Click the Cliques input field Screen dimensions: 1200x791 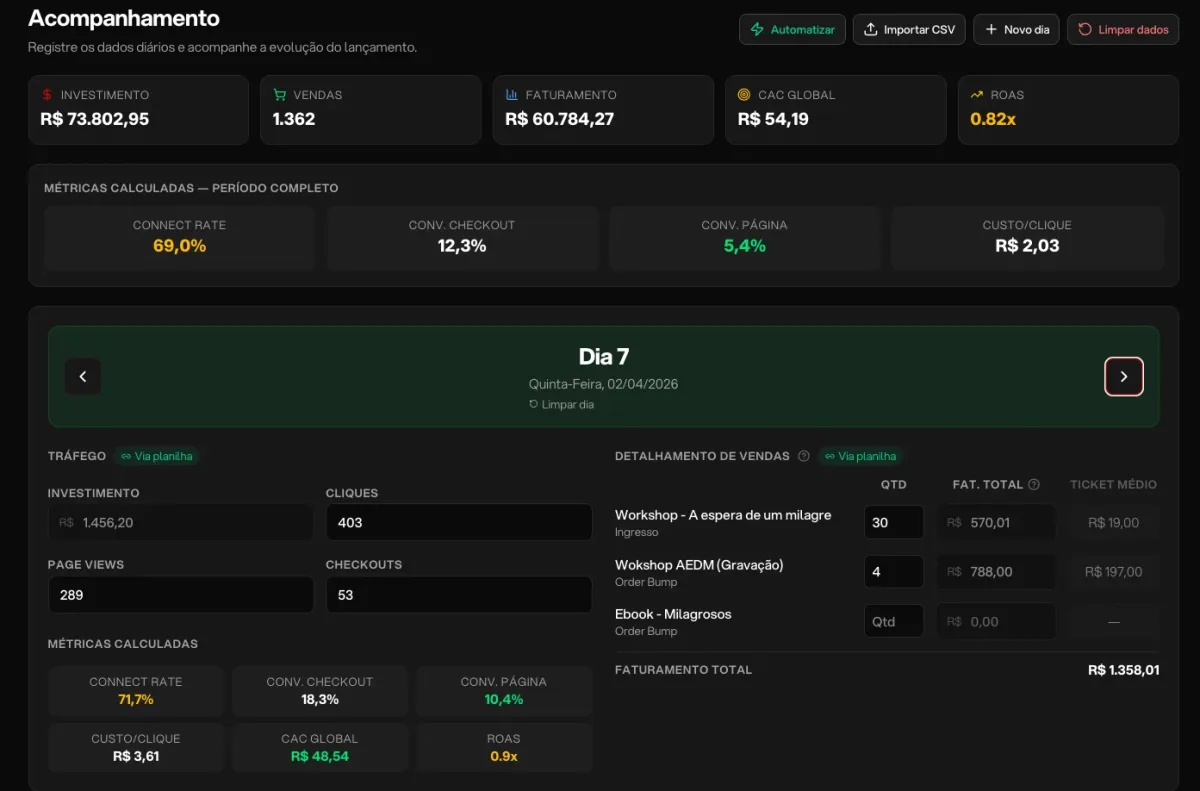click(x=459, y=522)
